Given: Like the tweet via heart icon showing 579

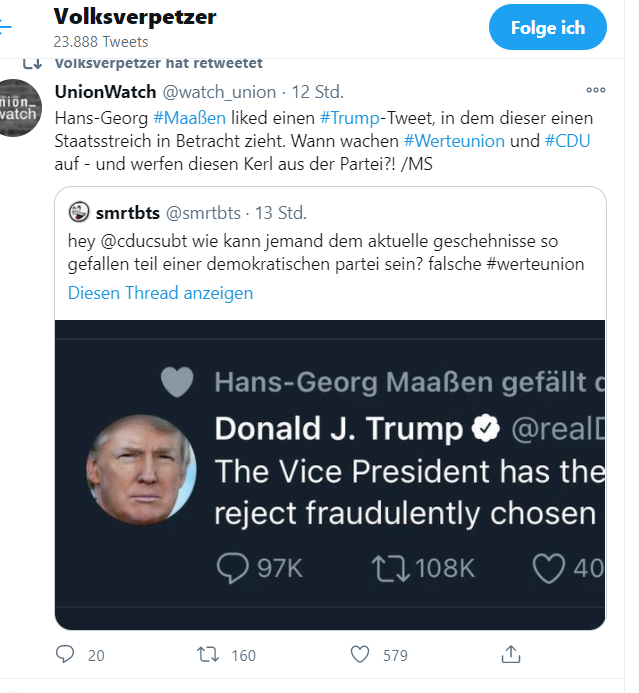Looking at the screenshot, I should pos(360,655).
